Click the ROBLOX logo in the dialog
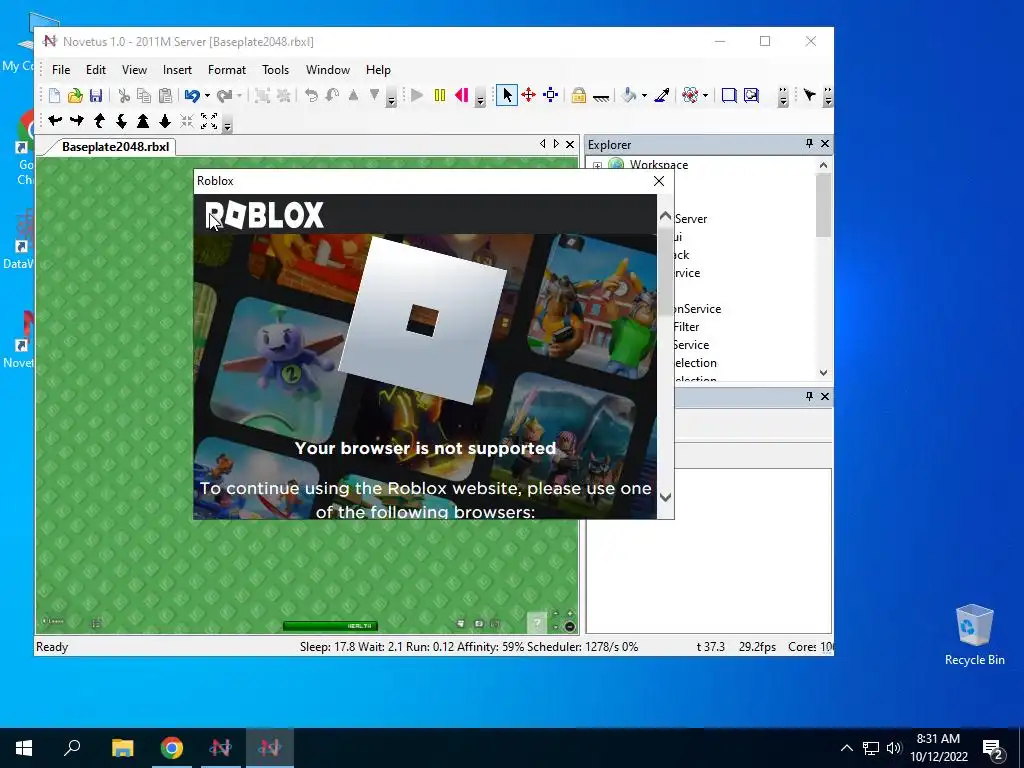Viewport: 1024px width, 768px height. [264, 215]
